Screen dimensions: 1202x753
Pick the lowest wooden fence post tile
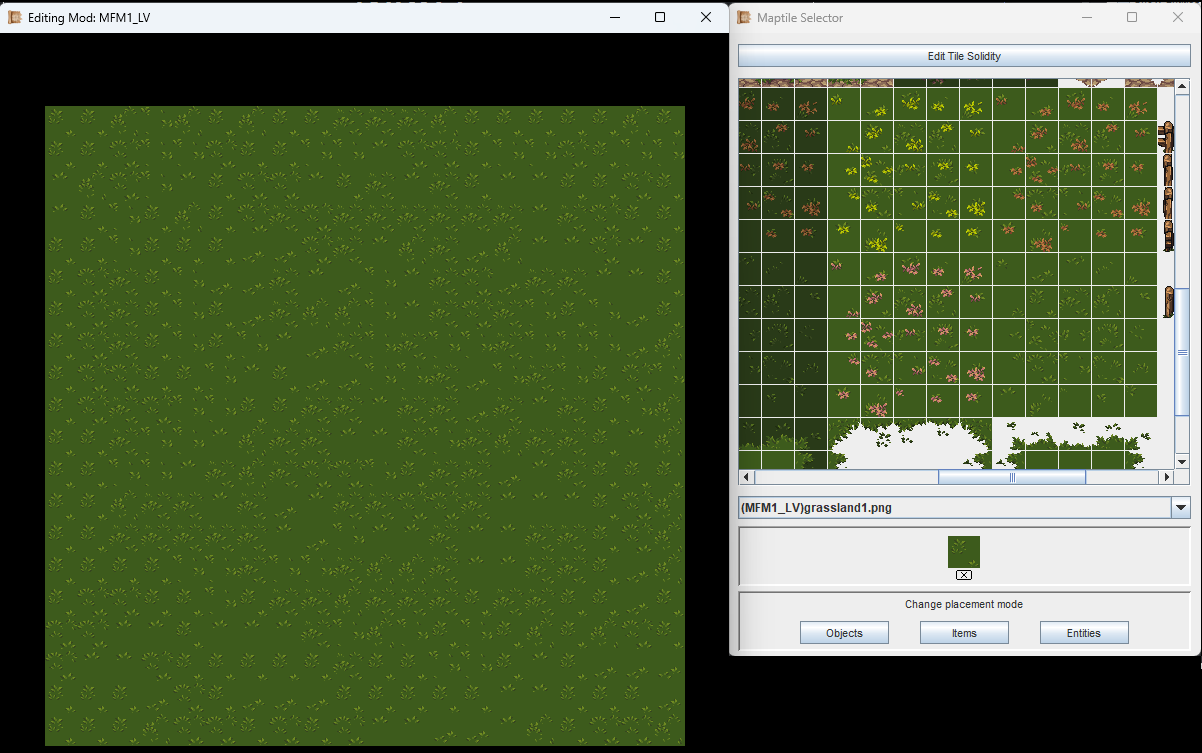tap(1167, 302)
